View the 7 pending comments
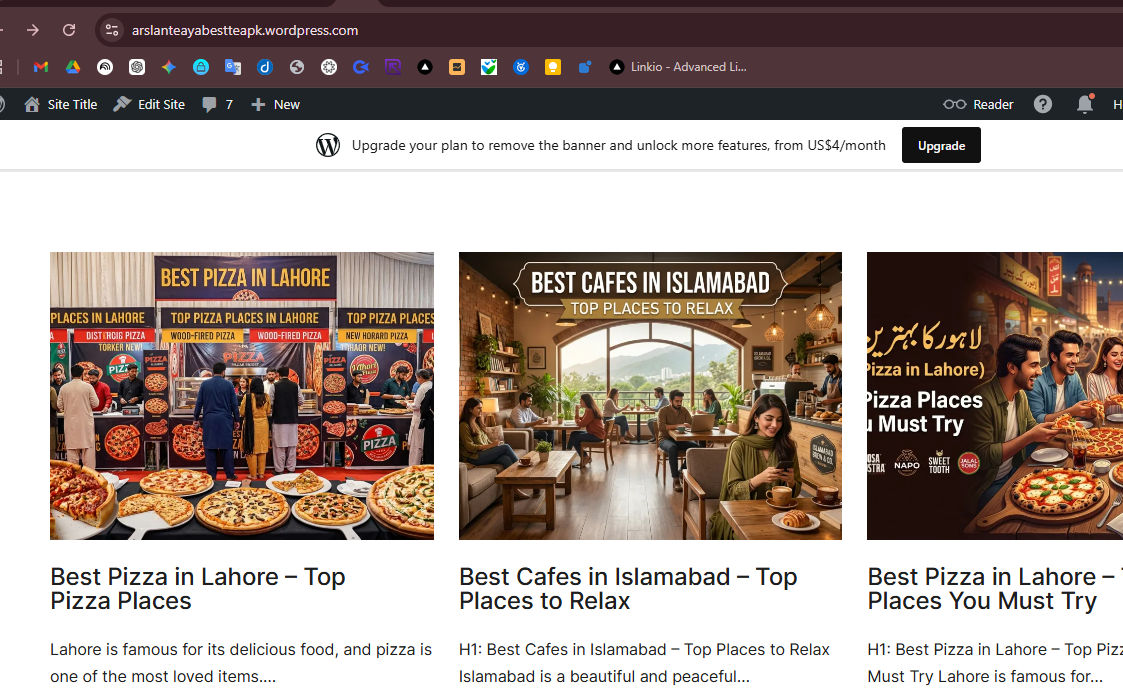The image size is (1123, 695). [x=218, y=105]
